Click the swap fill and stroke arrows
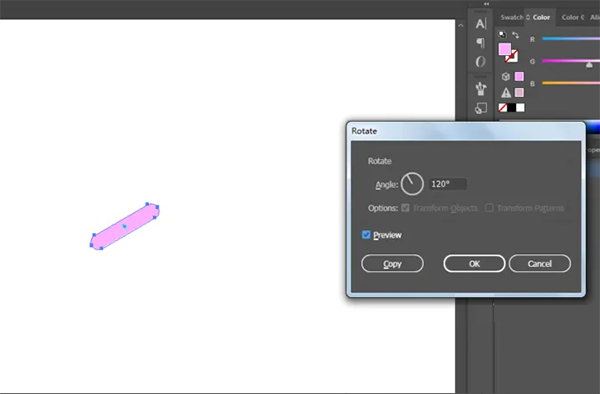The image size is (600, 394). click(515, 35)
